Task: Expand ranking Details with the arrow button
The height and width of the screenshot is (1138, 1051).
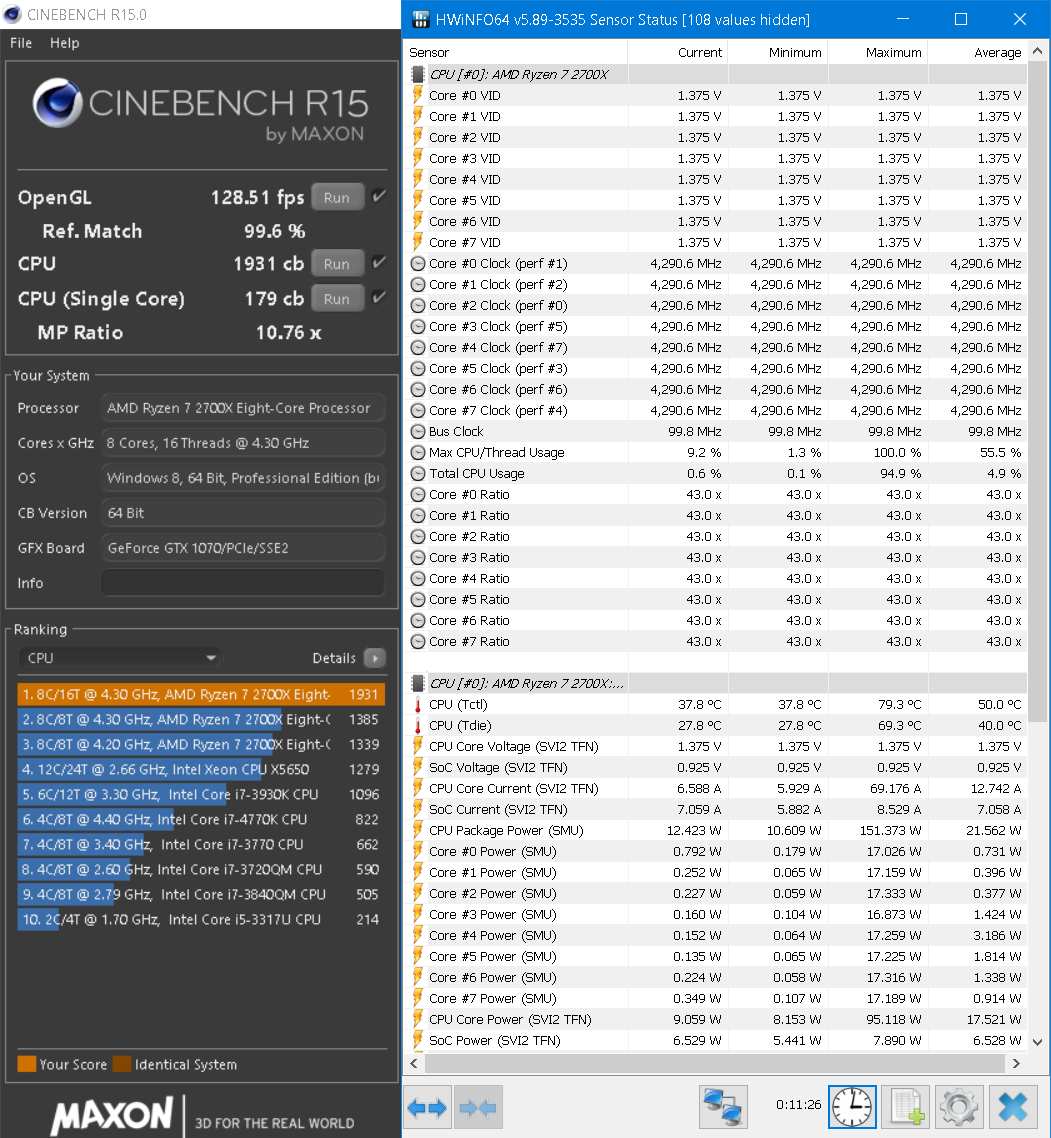Action: point(375,658)
